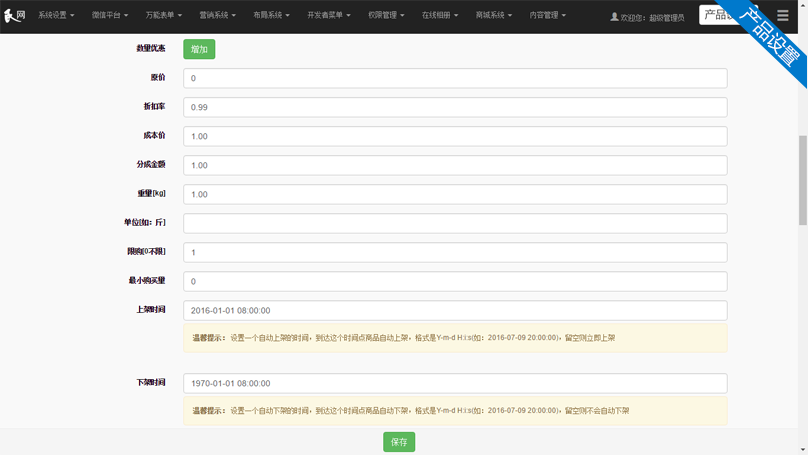Focus the 原价 input field
This screenshot has height=455, width=808.
point(455,78)
